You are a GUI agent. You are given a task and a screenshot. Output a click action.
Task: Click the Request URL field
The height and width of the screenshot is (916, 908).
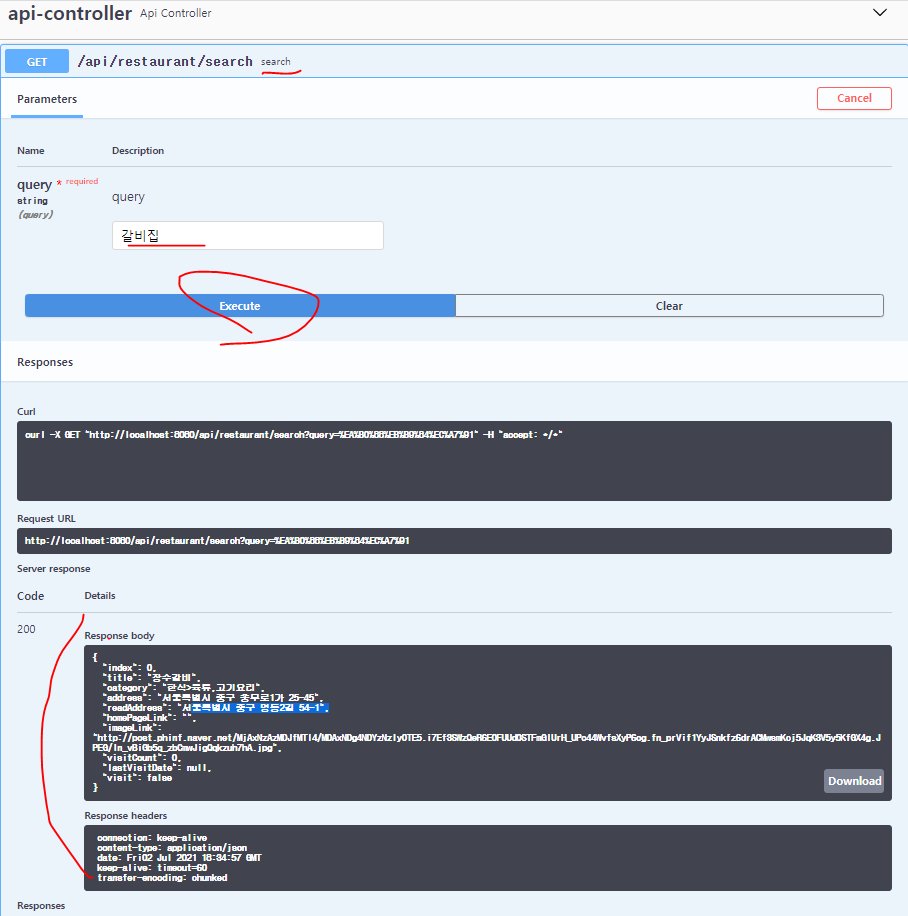point(454,540)
